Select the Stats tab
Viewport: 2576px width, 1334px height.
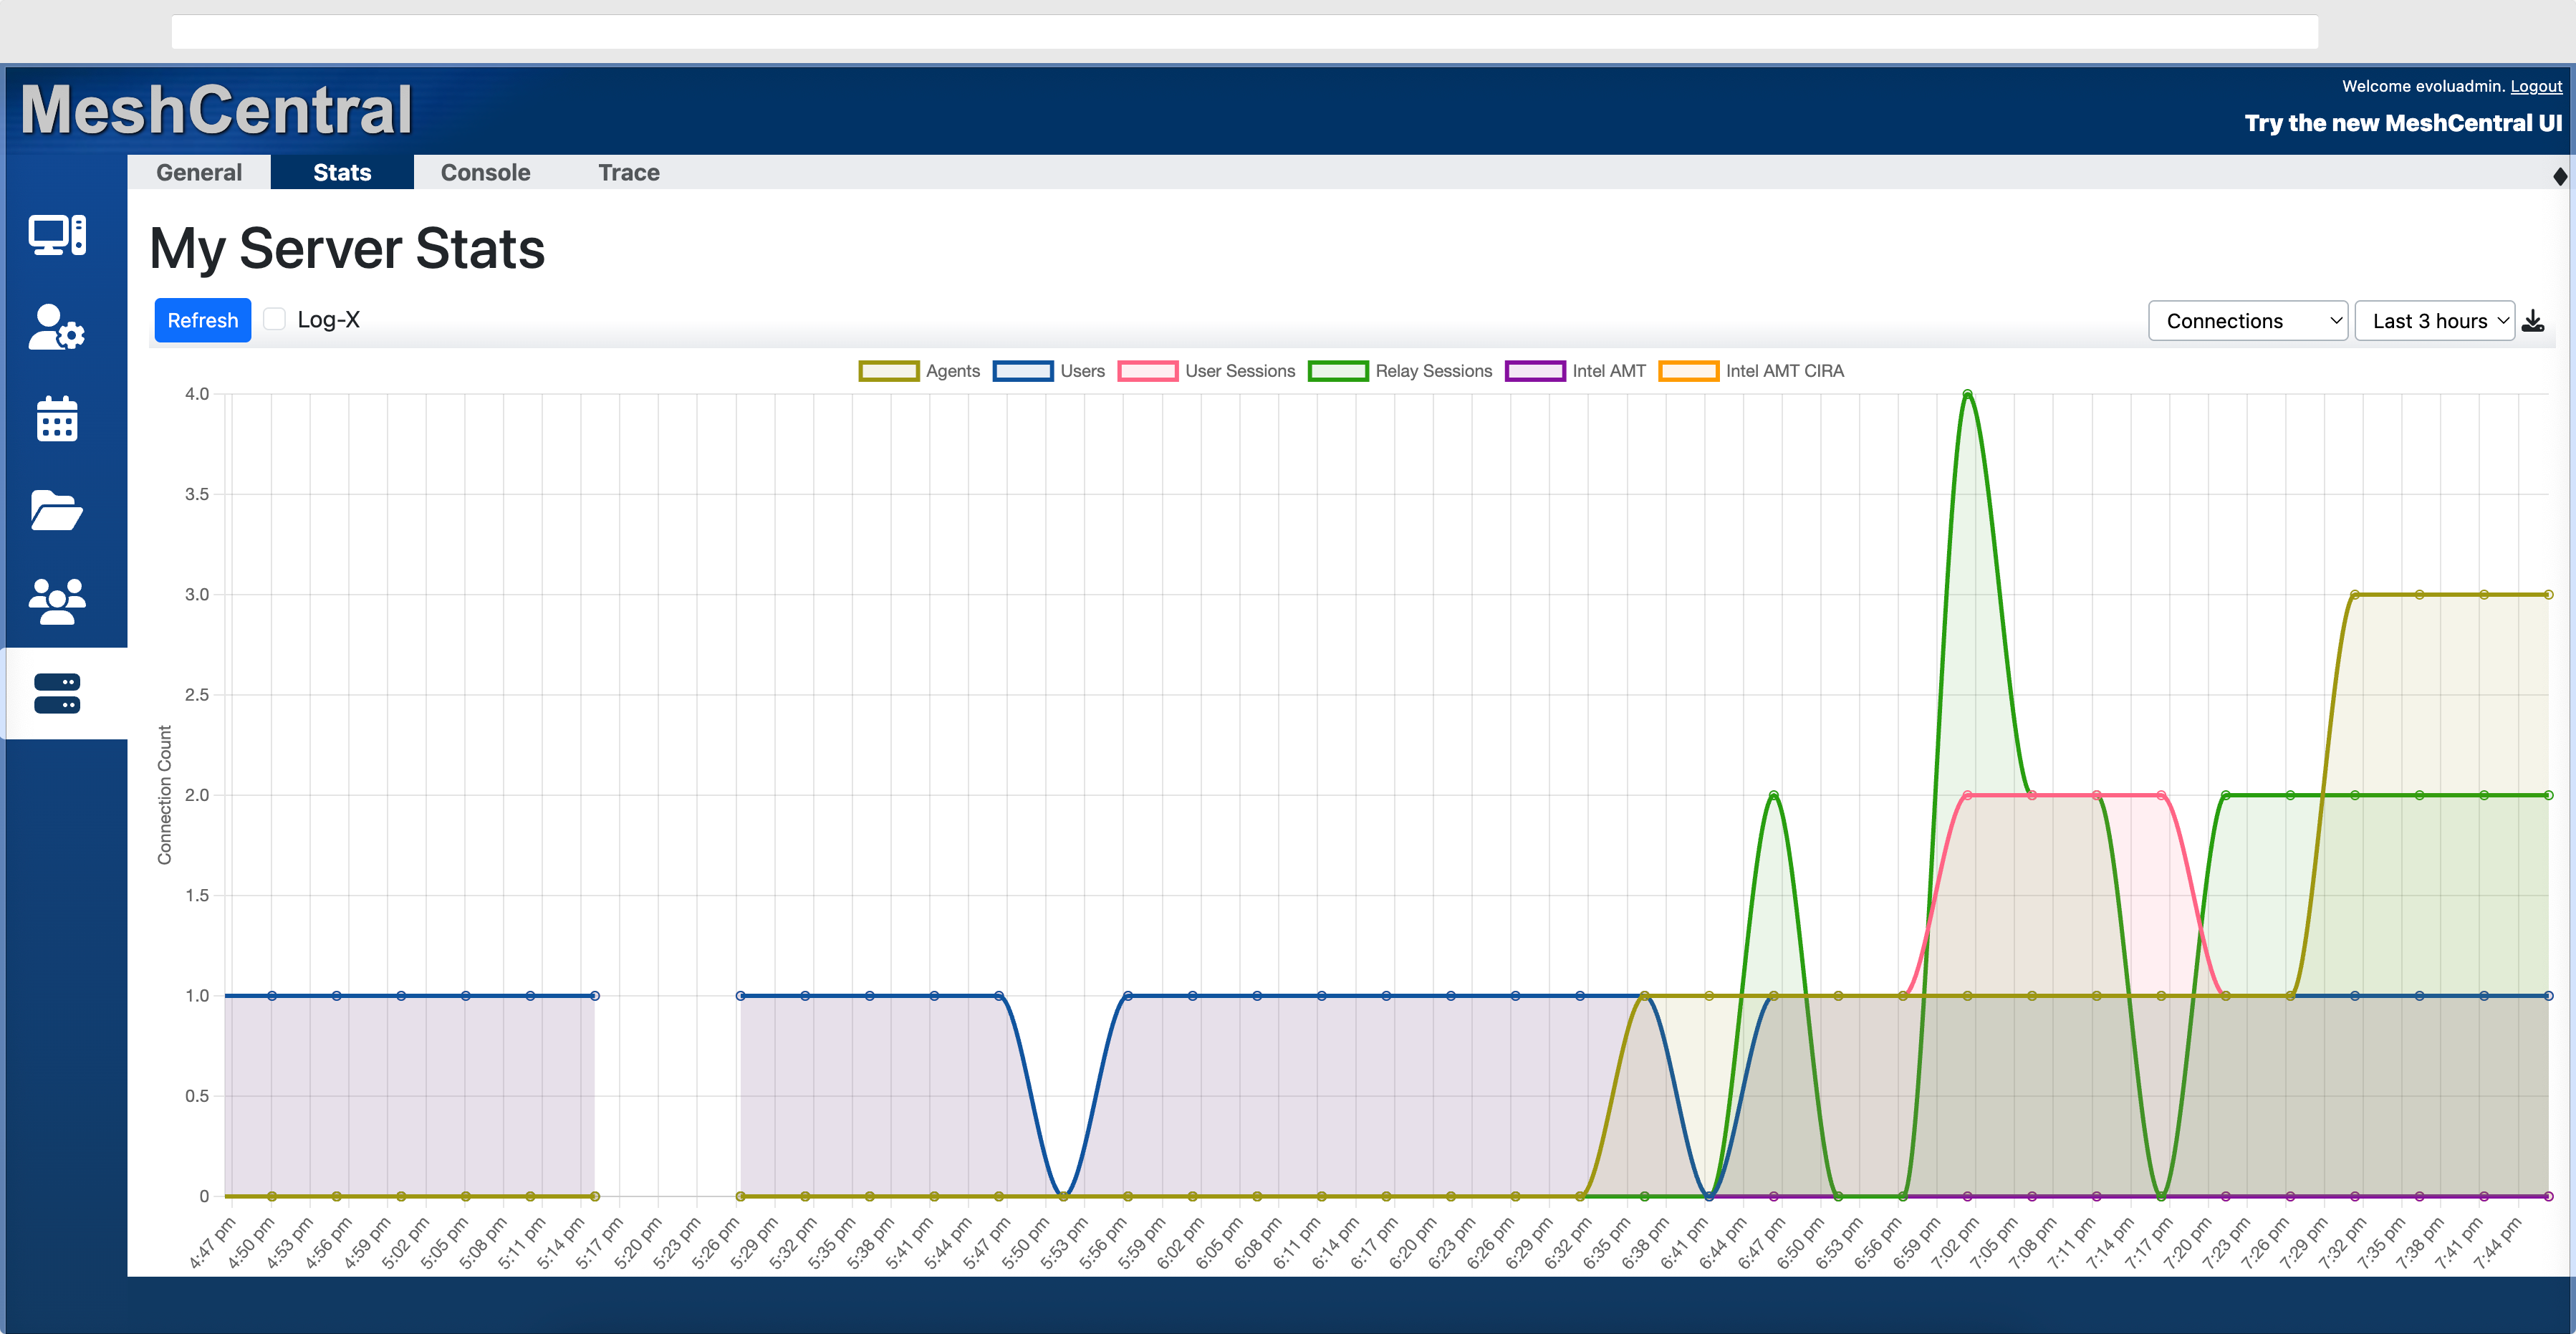[342, 172]
